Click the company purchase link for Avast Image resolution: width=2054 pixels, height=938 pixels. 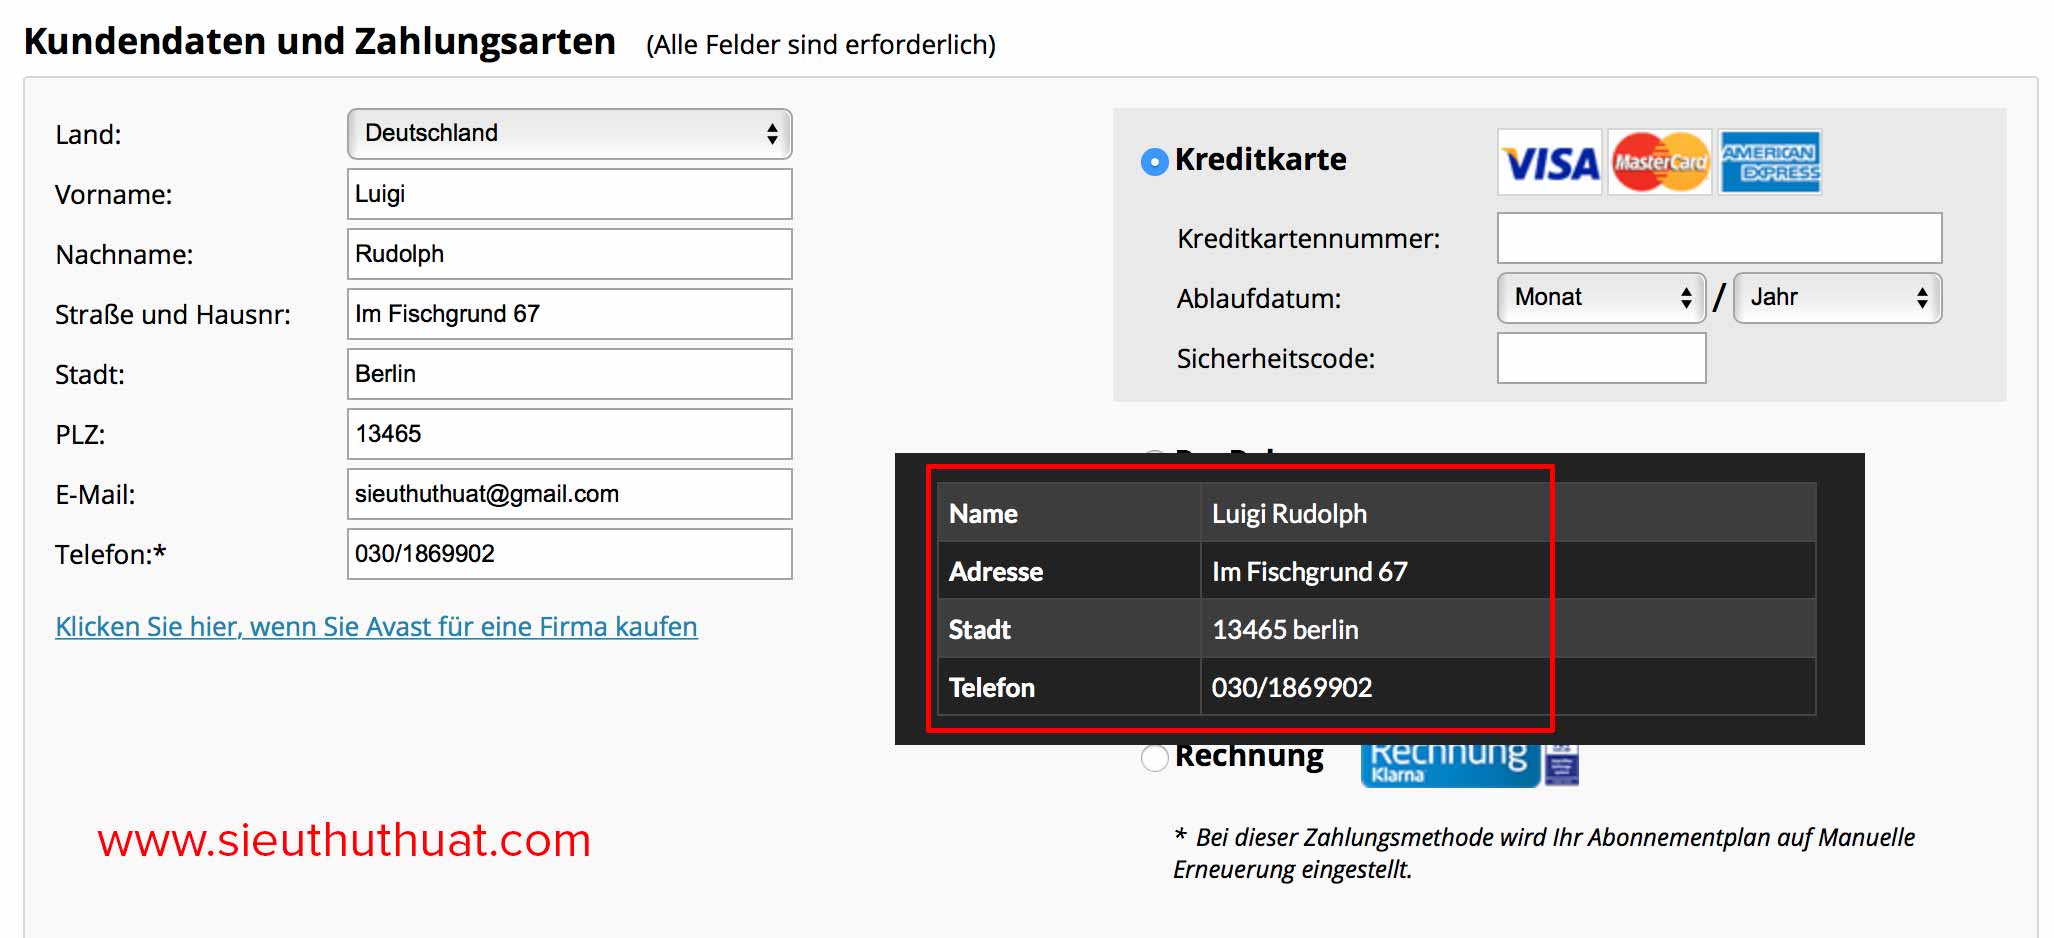tap(376, 627)
